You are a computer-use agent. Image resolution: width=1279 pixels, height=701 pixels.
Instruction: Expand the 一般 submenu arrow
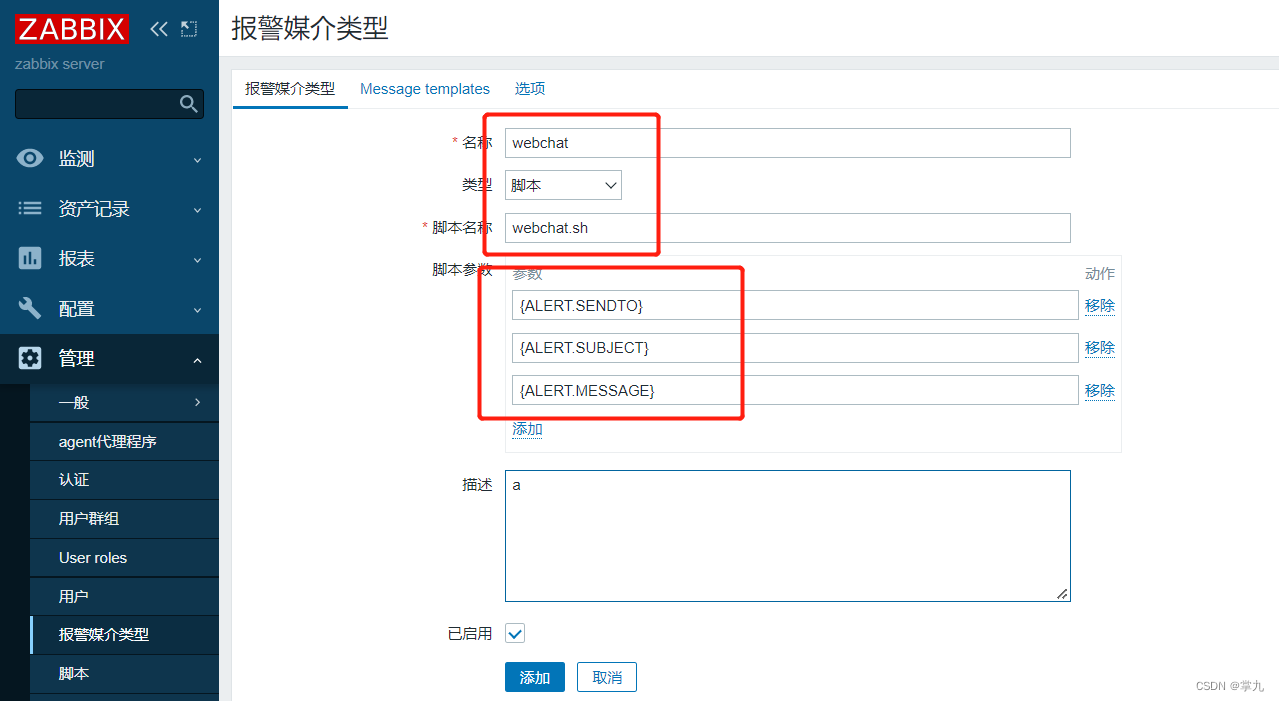(x=197, y=402)
